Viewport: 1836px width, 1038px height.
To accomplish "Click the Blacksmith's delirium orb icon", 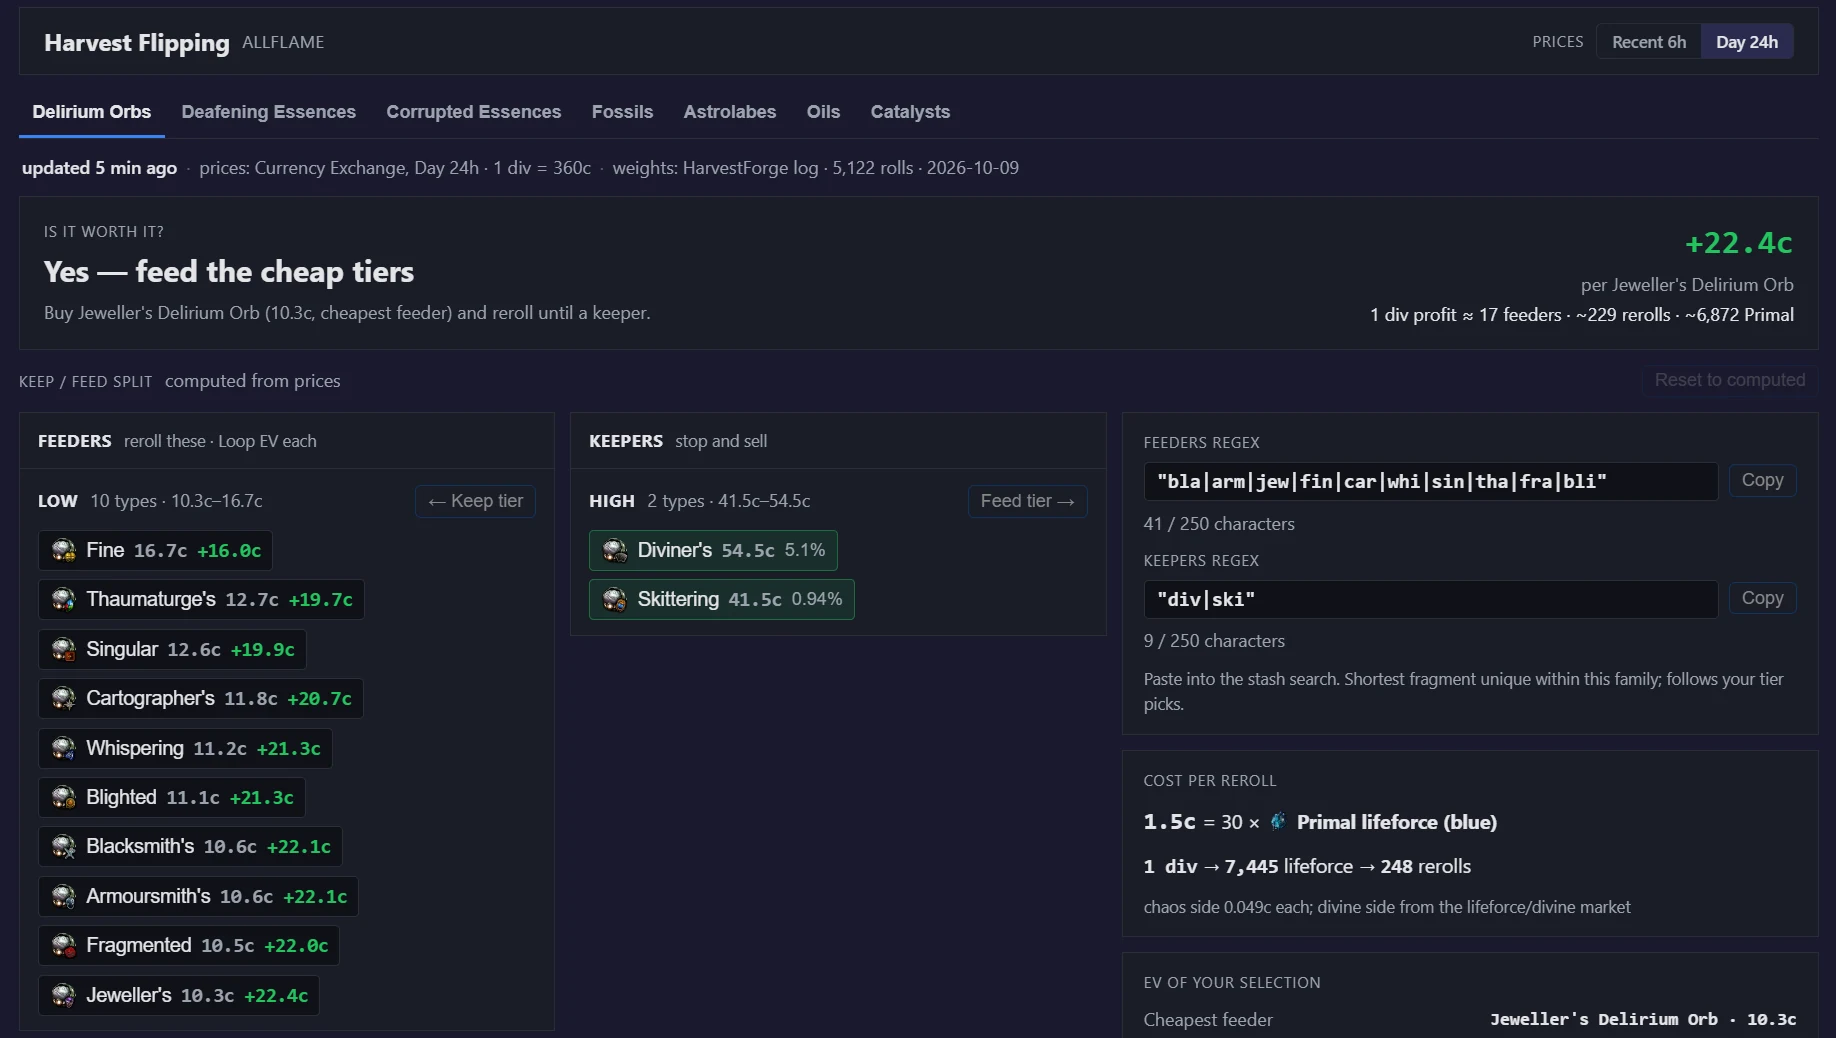I will [x=64, y=846].
